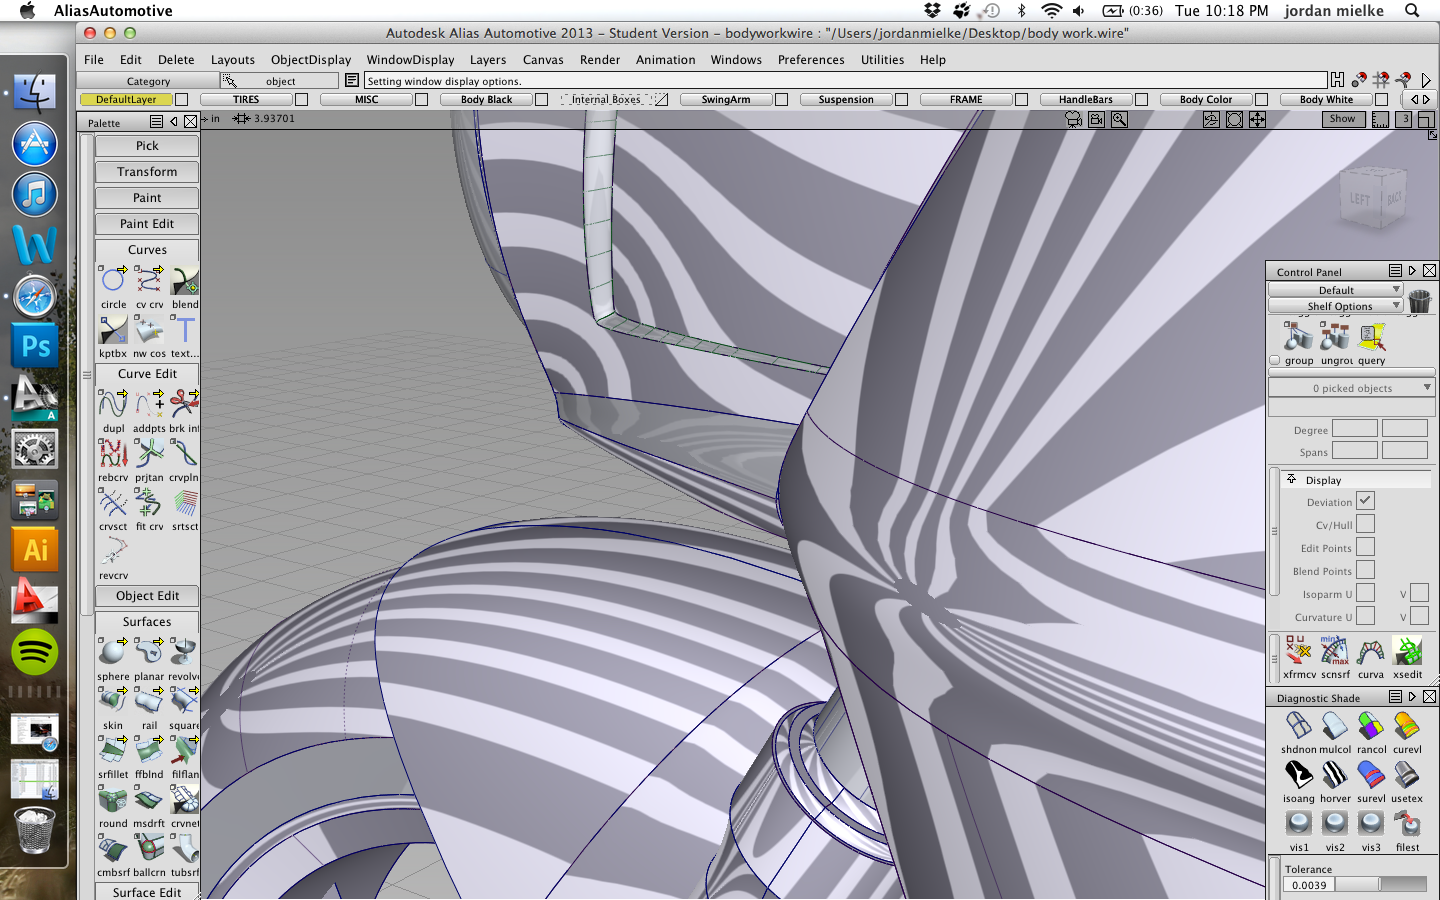This screenshot has width=1440, height=900.
Task: Select the blend curve tool
Action: [184, 281]
